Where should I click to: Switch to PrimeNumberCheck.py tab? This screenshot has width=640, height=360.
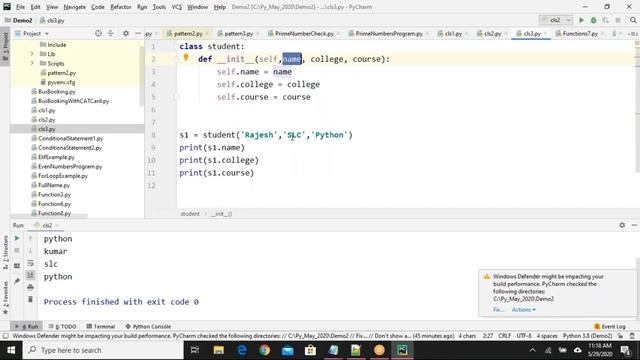pyautogui.click(x=304, y=33)
